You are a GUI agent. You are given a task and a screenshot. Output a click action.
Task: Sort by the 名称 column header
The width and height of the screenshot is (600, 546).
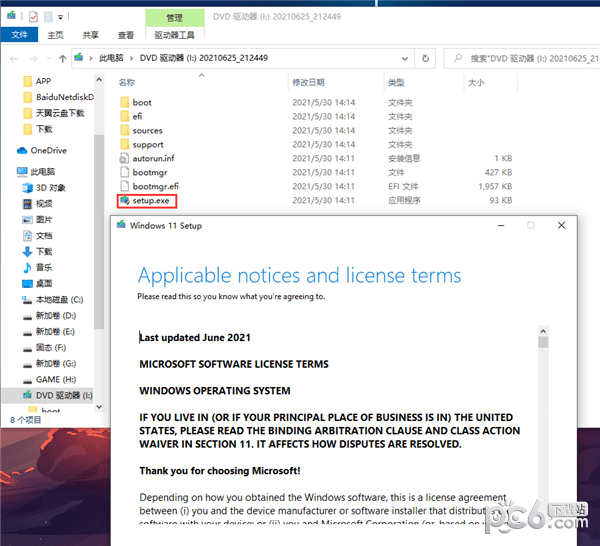click(127, 82)
